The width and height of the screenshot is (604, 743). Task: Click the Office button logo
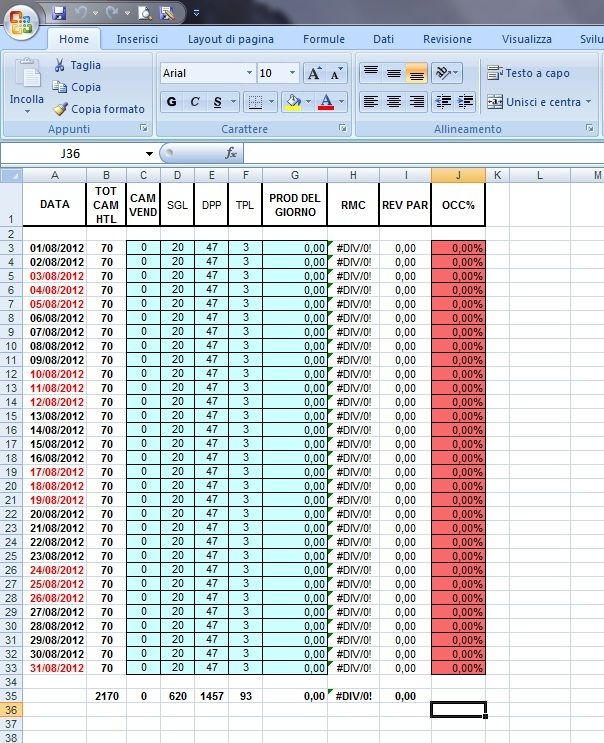(x=23, y=18)
